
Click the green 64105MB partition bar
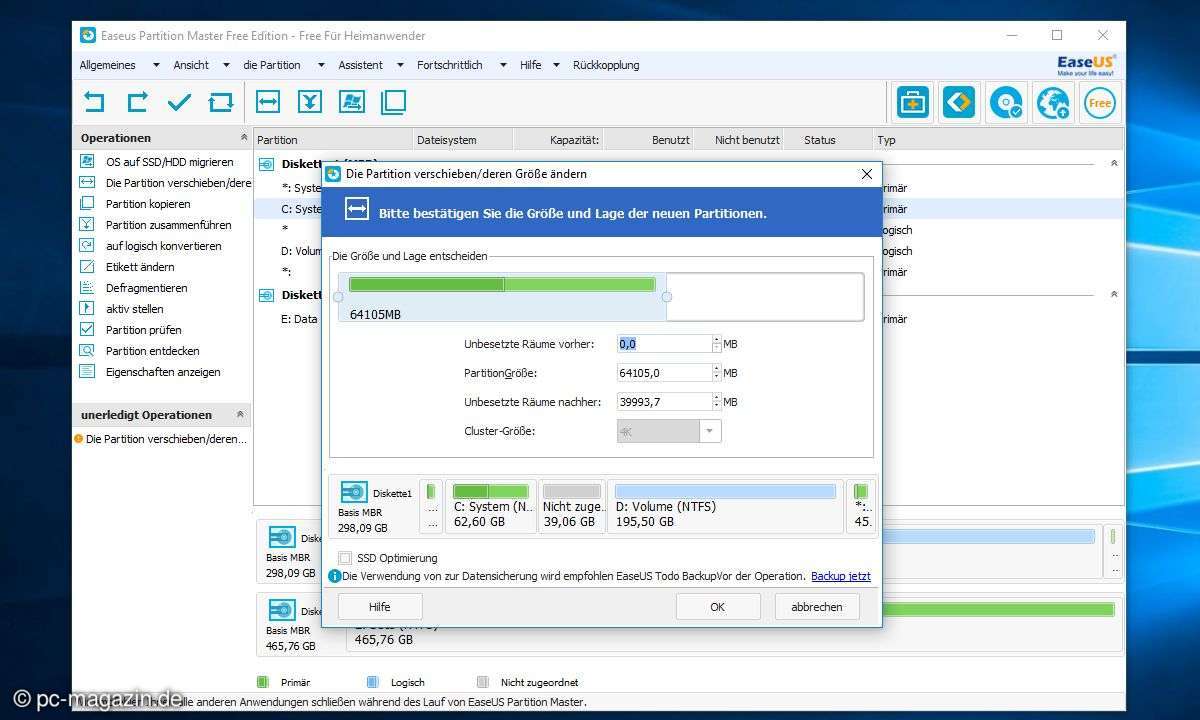click(x=502, y=285)
